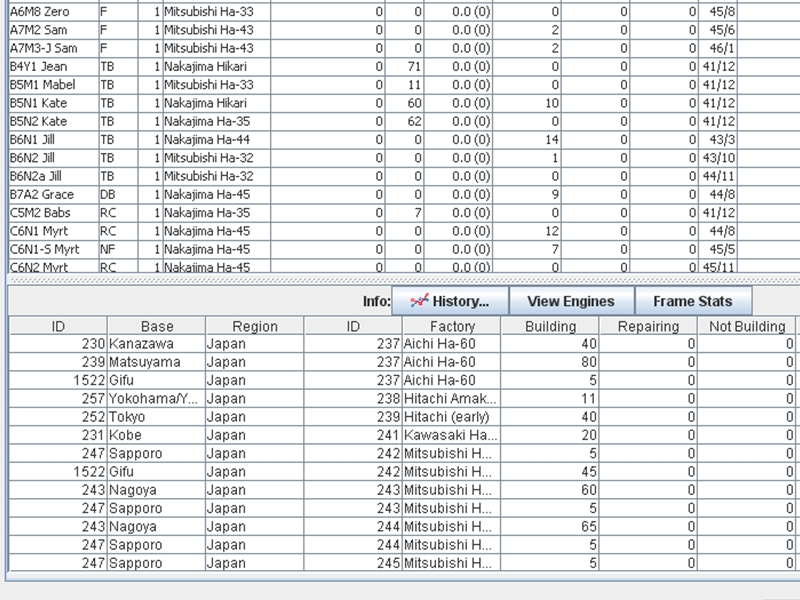Select the Yokohama base row
This screenshot has height=600, width=800.
(403, 399)
